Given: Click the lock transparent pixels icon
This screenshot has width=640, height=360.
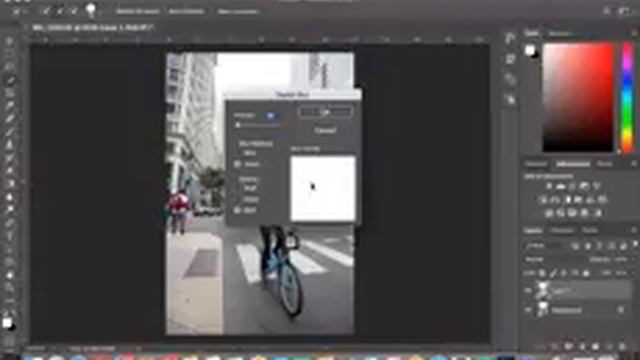Looking at the screenshot, I should pos(542,273).
